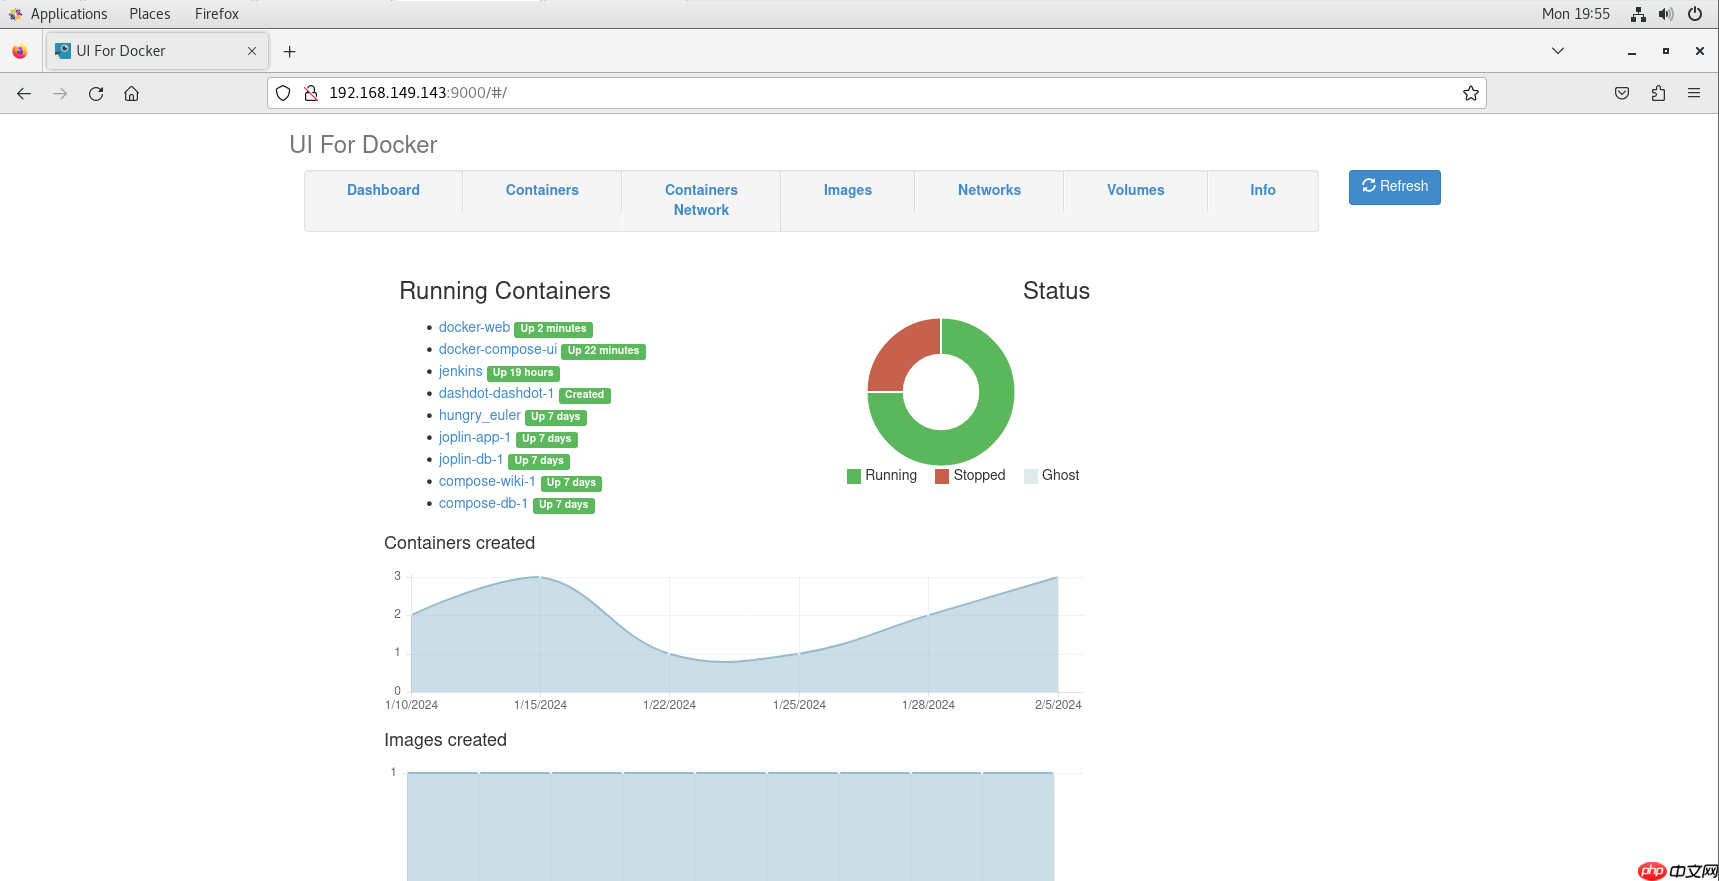
Task: Open the insecure connection lock icon
Action: click(311, 93)
